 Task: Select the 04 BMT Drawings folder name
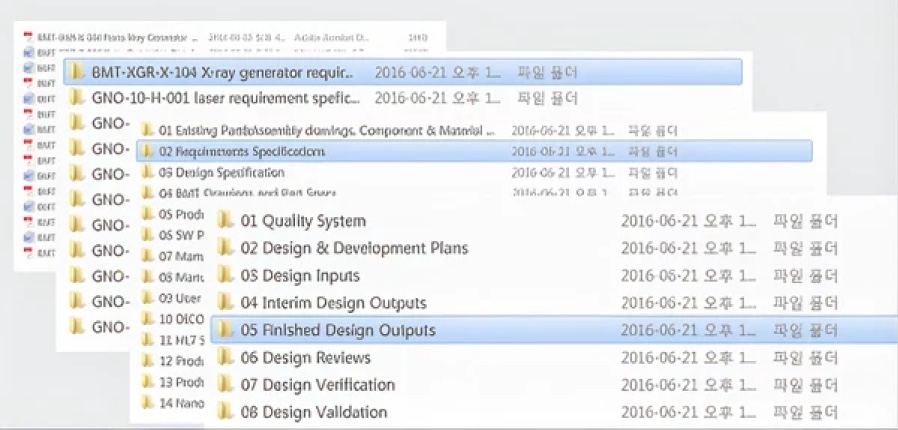click(247, 193)
